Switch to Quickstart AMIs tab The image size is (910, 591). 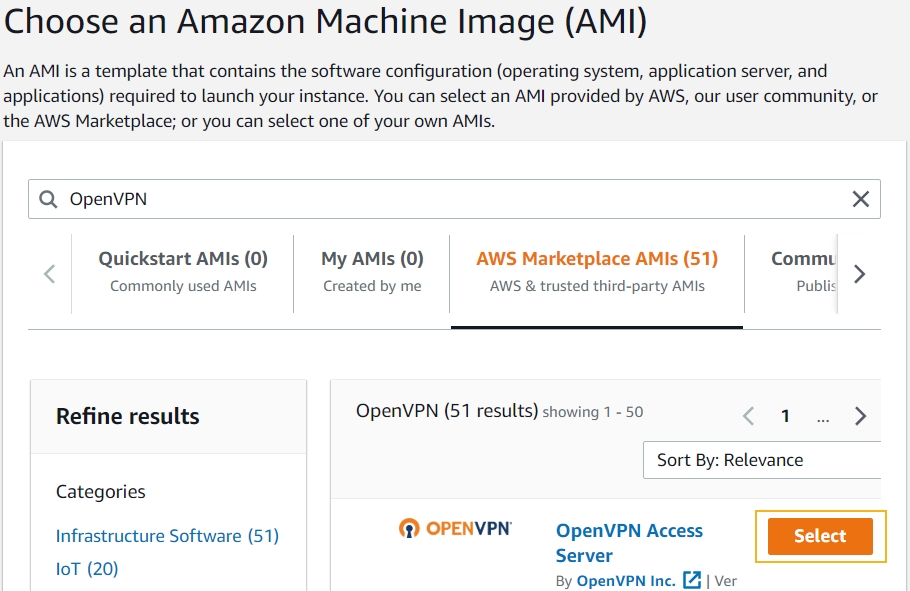click(x=183, y=273)
